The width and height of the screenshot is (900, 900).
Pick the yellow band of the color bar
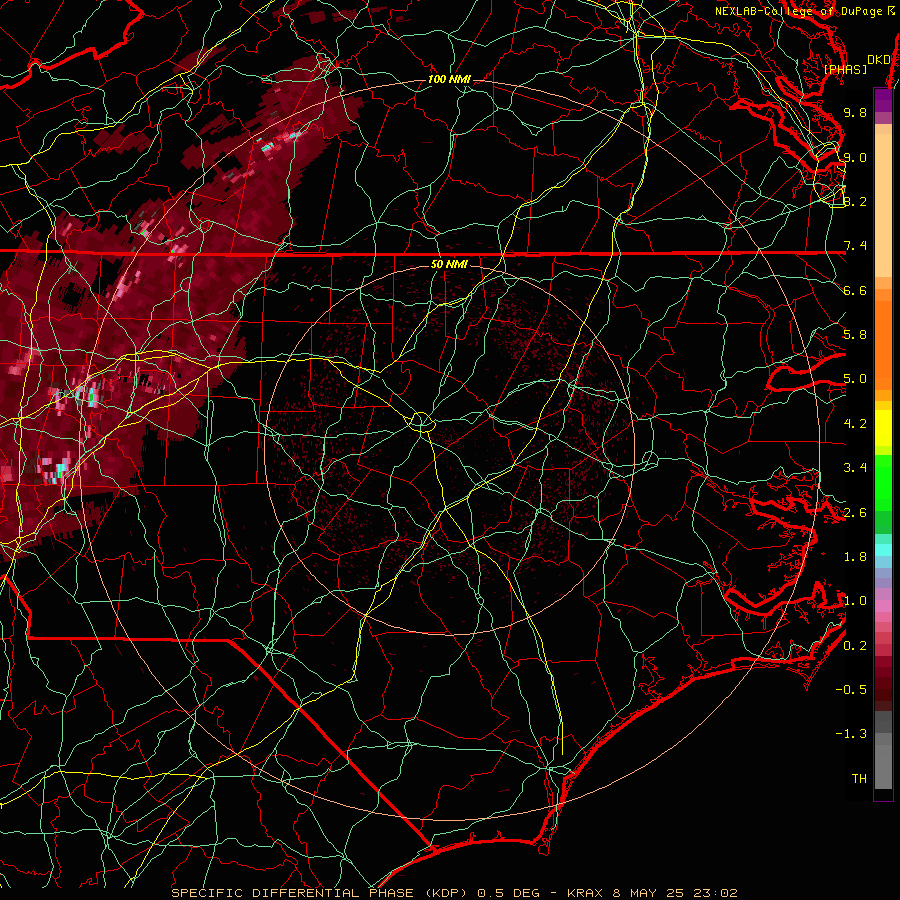(883, 428)
